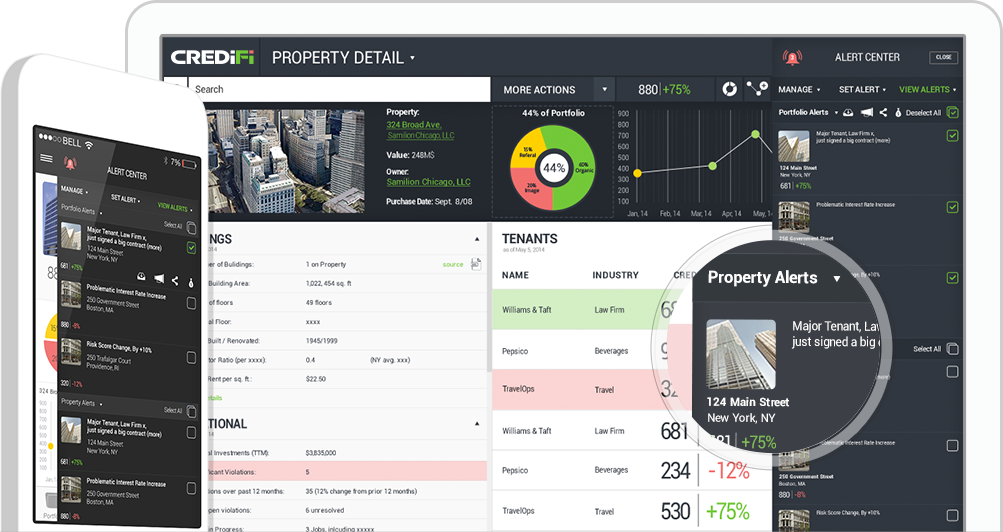Expand the magnified Property Alerts dropdown
1003x532 pixels.
pyautogui.click(x=837, y=278)
